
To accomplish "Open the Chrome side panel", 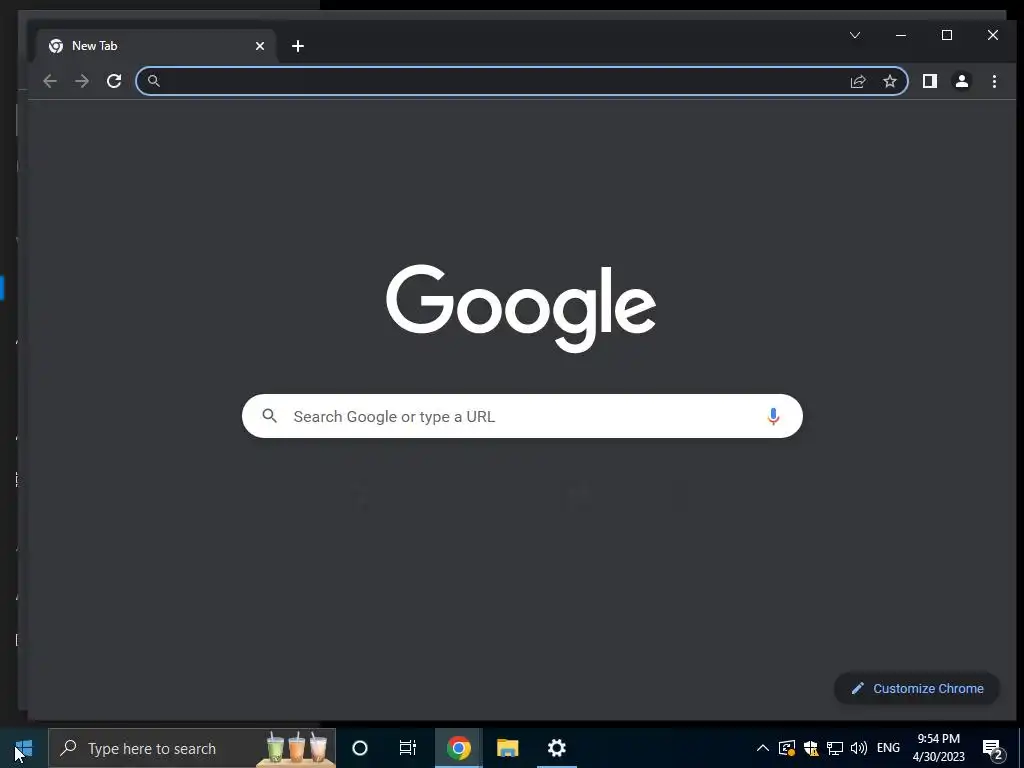I will [x=930, y=81].
